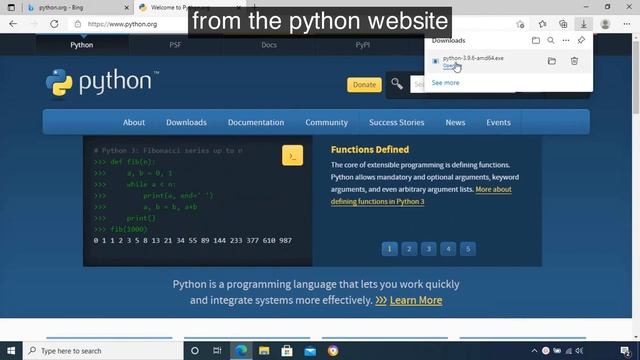
Task: Click Type here to search box
Action: (103, 351)
